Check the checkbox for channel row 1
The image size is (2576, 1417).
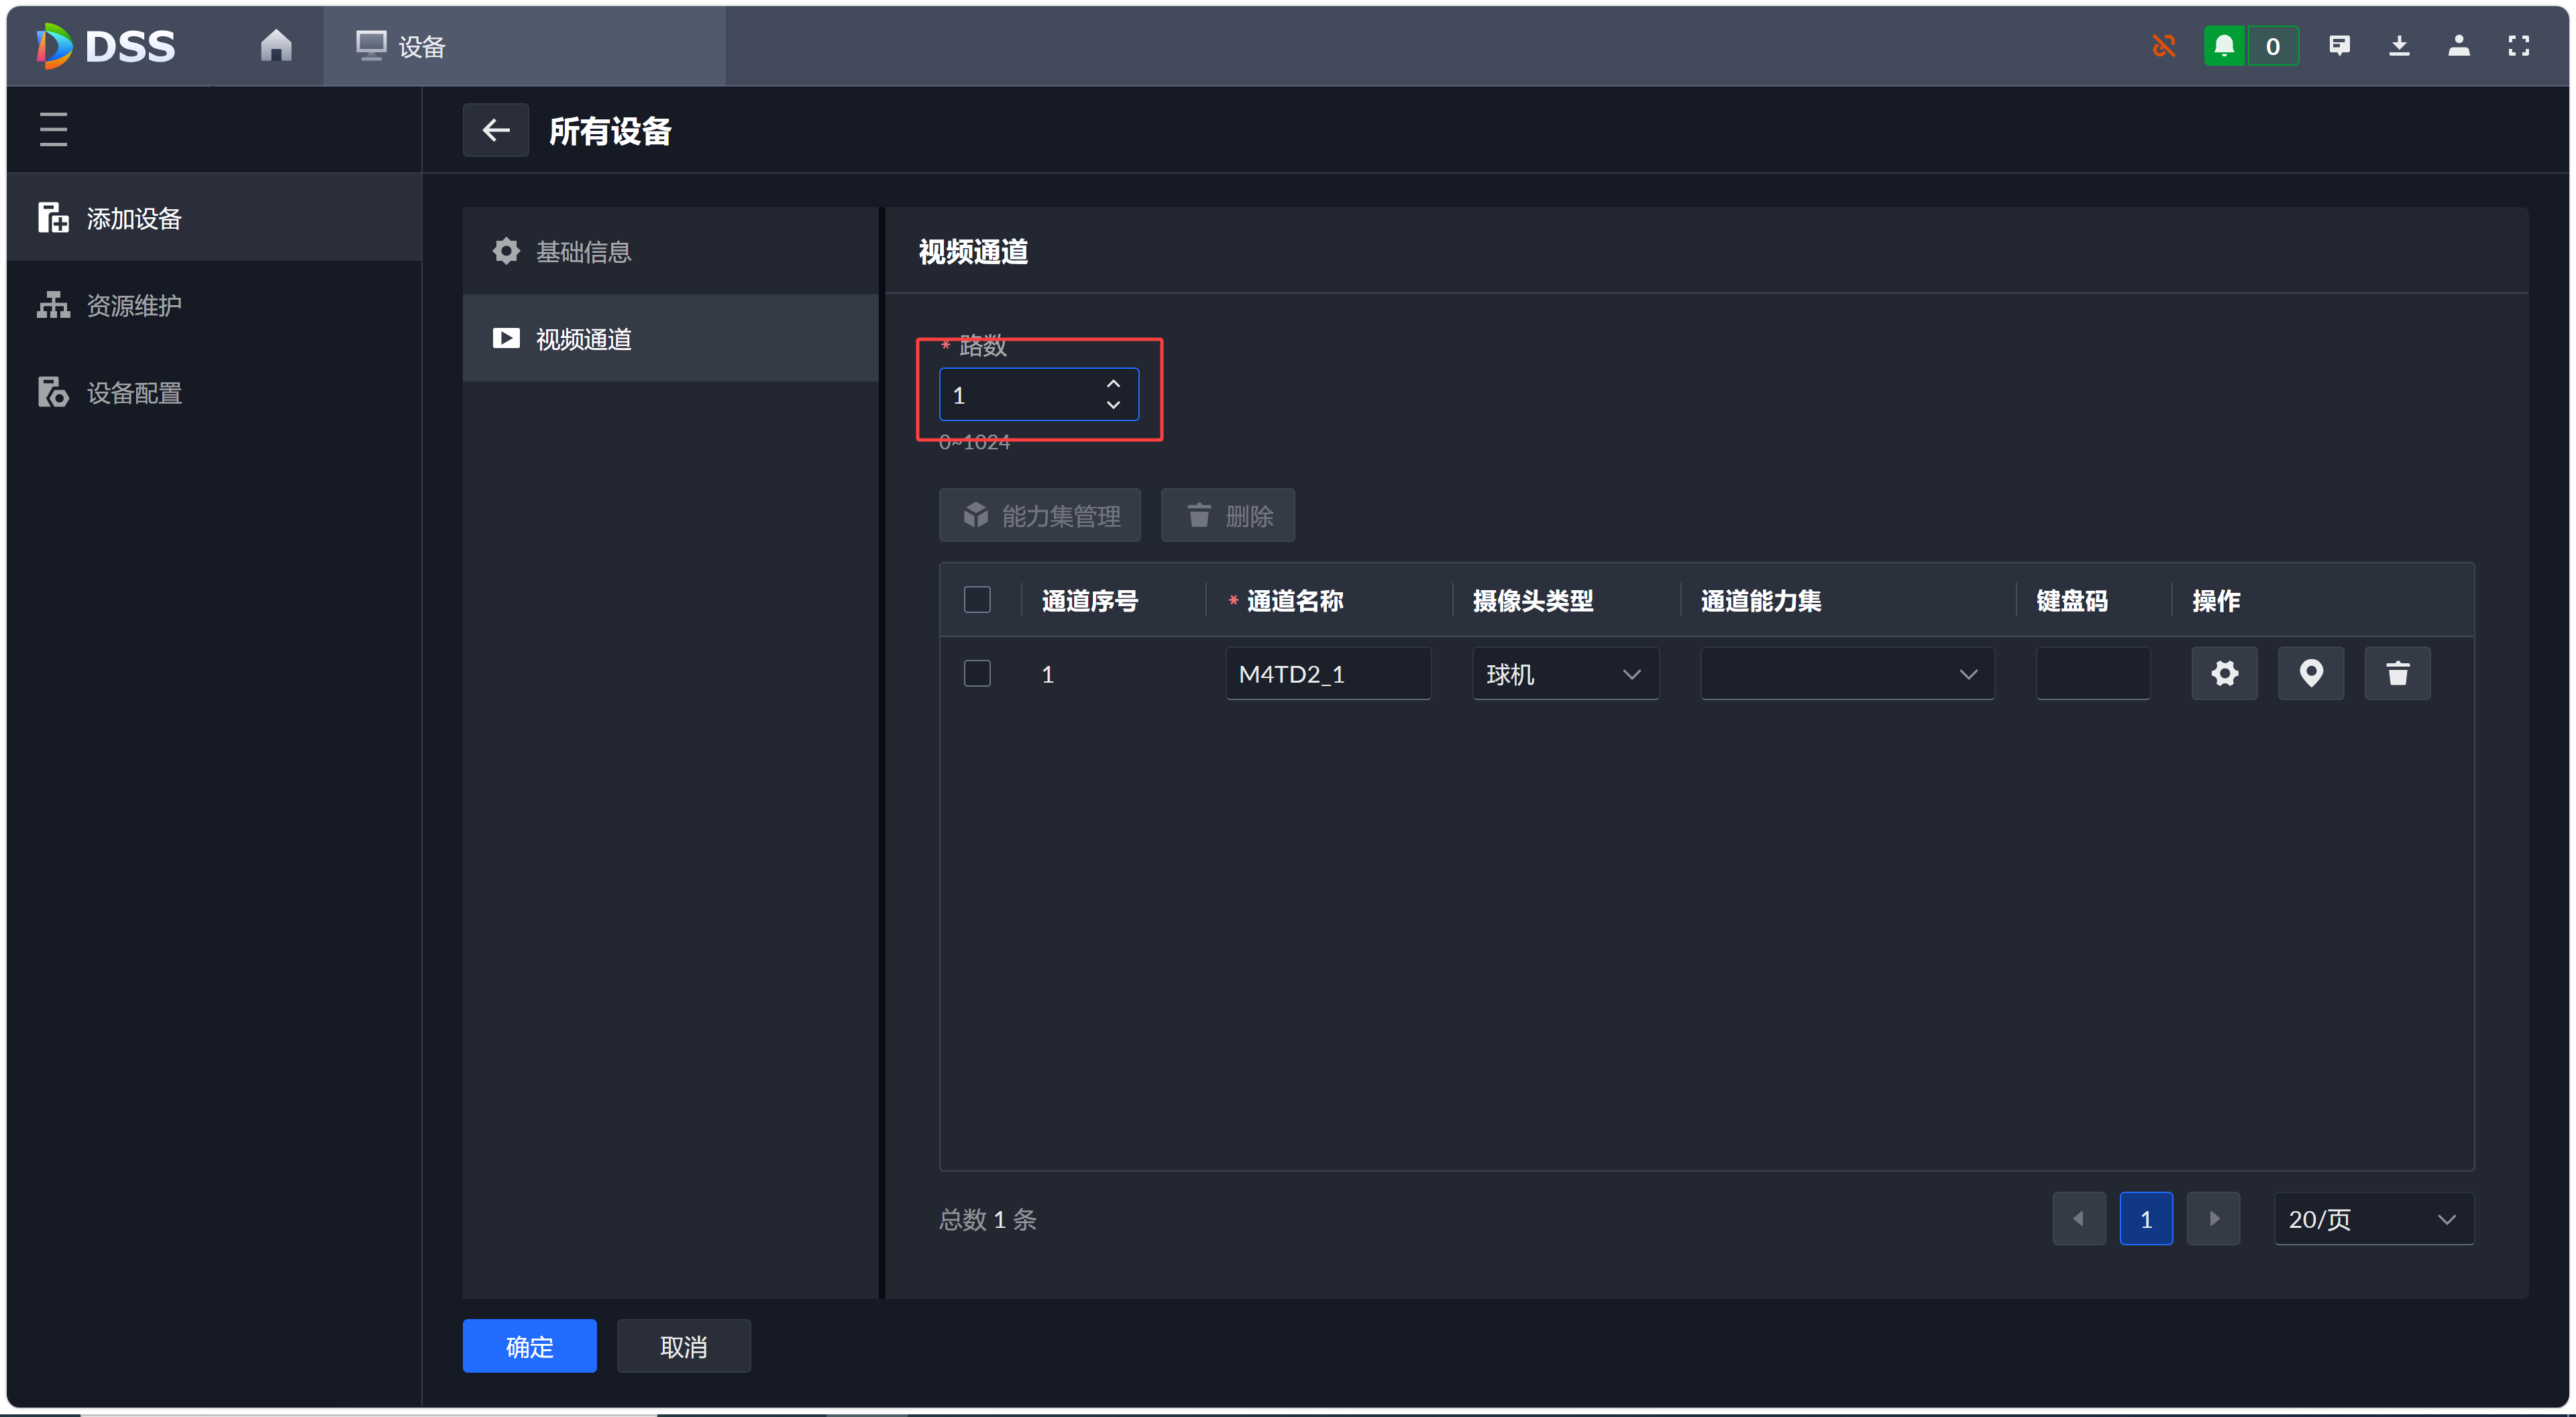977,673
